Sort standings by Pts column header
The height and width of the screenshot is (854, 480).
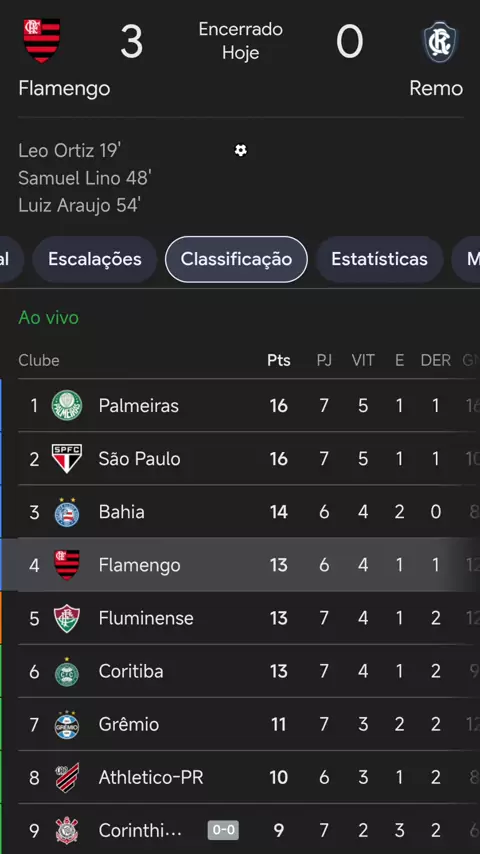coord(278,361)
